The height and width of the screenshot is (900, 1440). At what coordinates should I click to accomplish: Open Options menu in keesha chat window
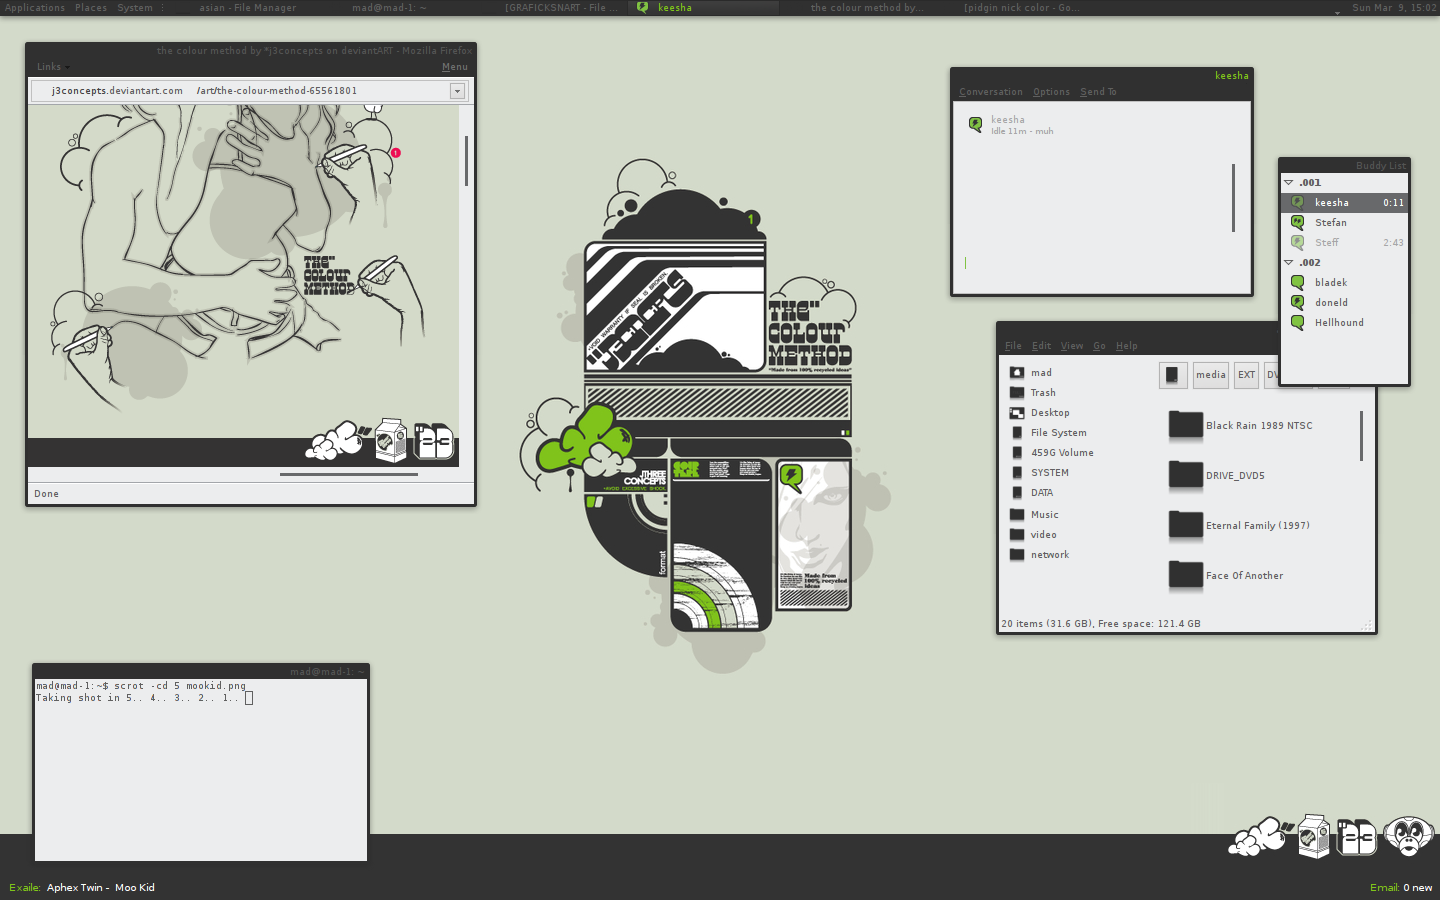(1051, 92)
